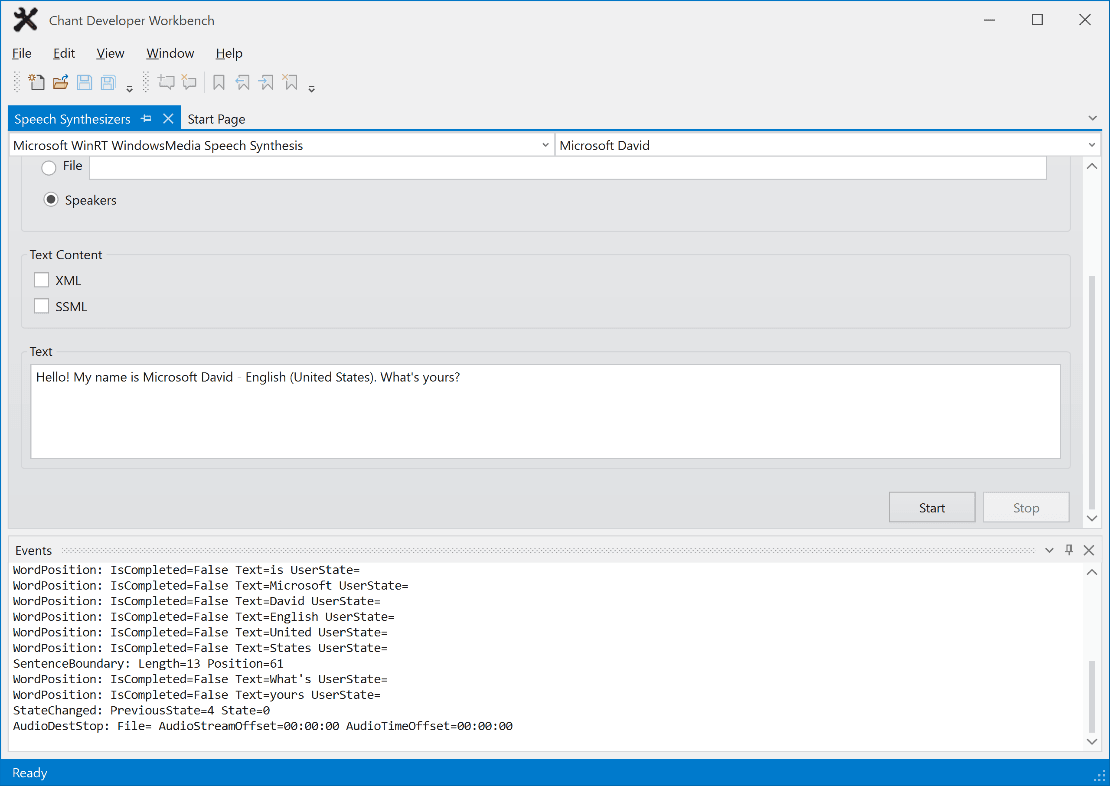
Task: Switch to the Start Page tab
Action: 217,119
